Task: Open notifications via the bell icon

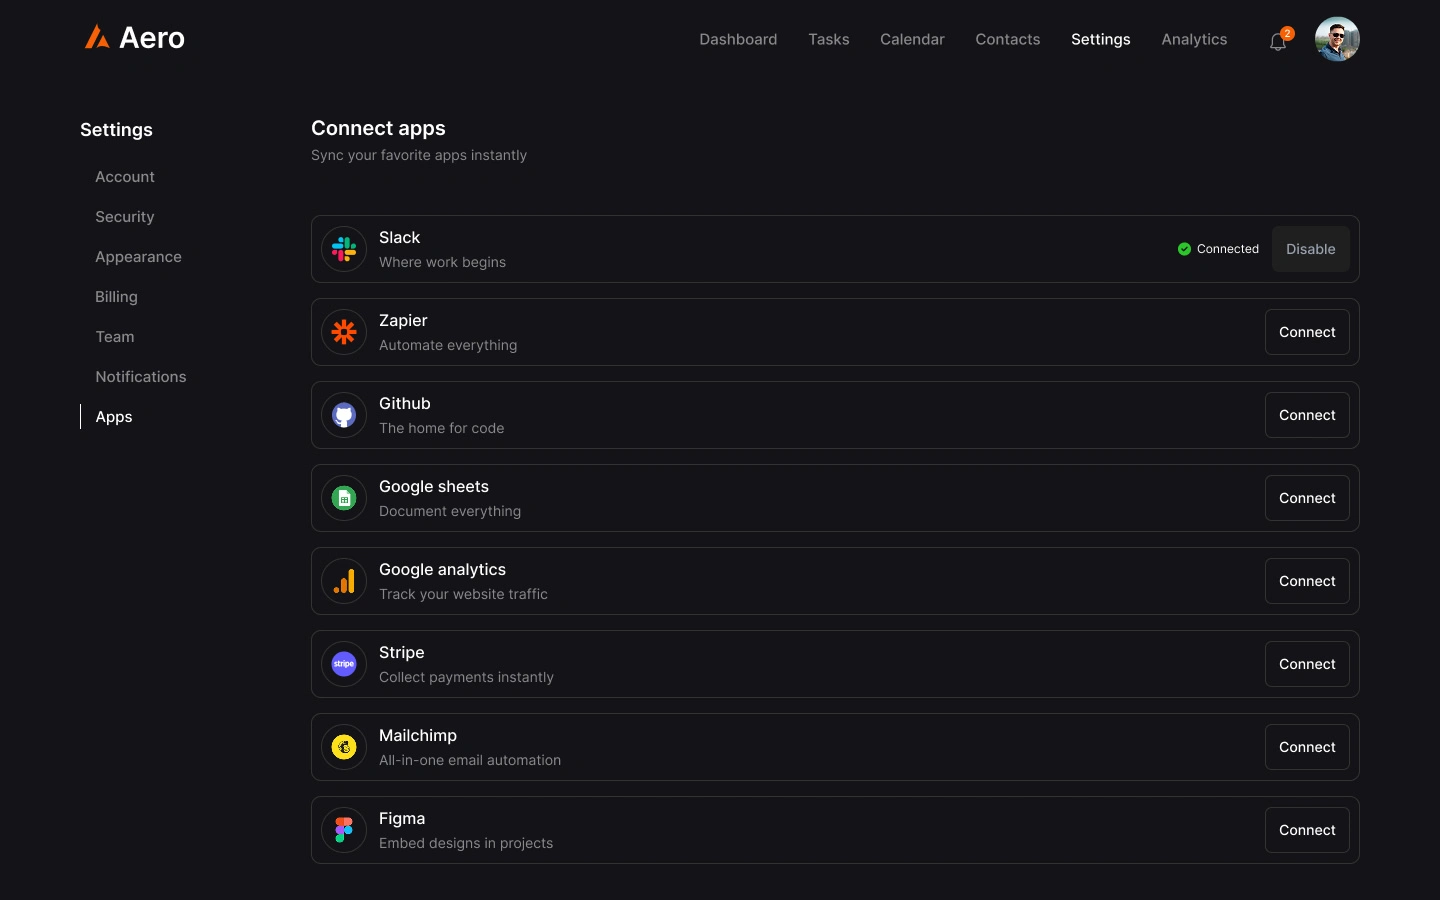Action: (1278, 41)
